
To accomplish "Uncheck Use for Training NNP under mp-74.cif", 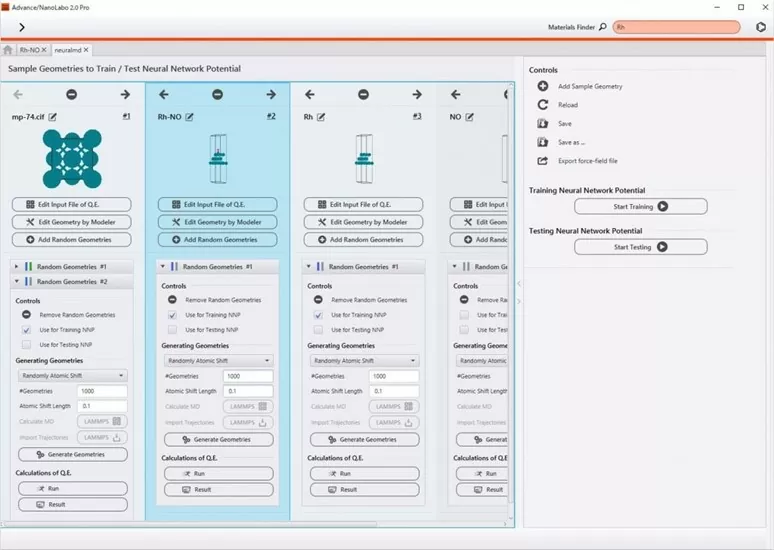I will click(x=27, y=330).
